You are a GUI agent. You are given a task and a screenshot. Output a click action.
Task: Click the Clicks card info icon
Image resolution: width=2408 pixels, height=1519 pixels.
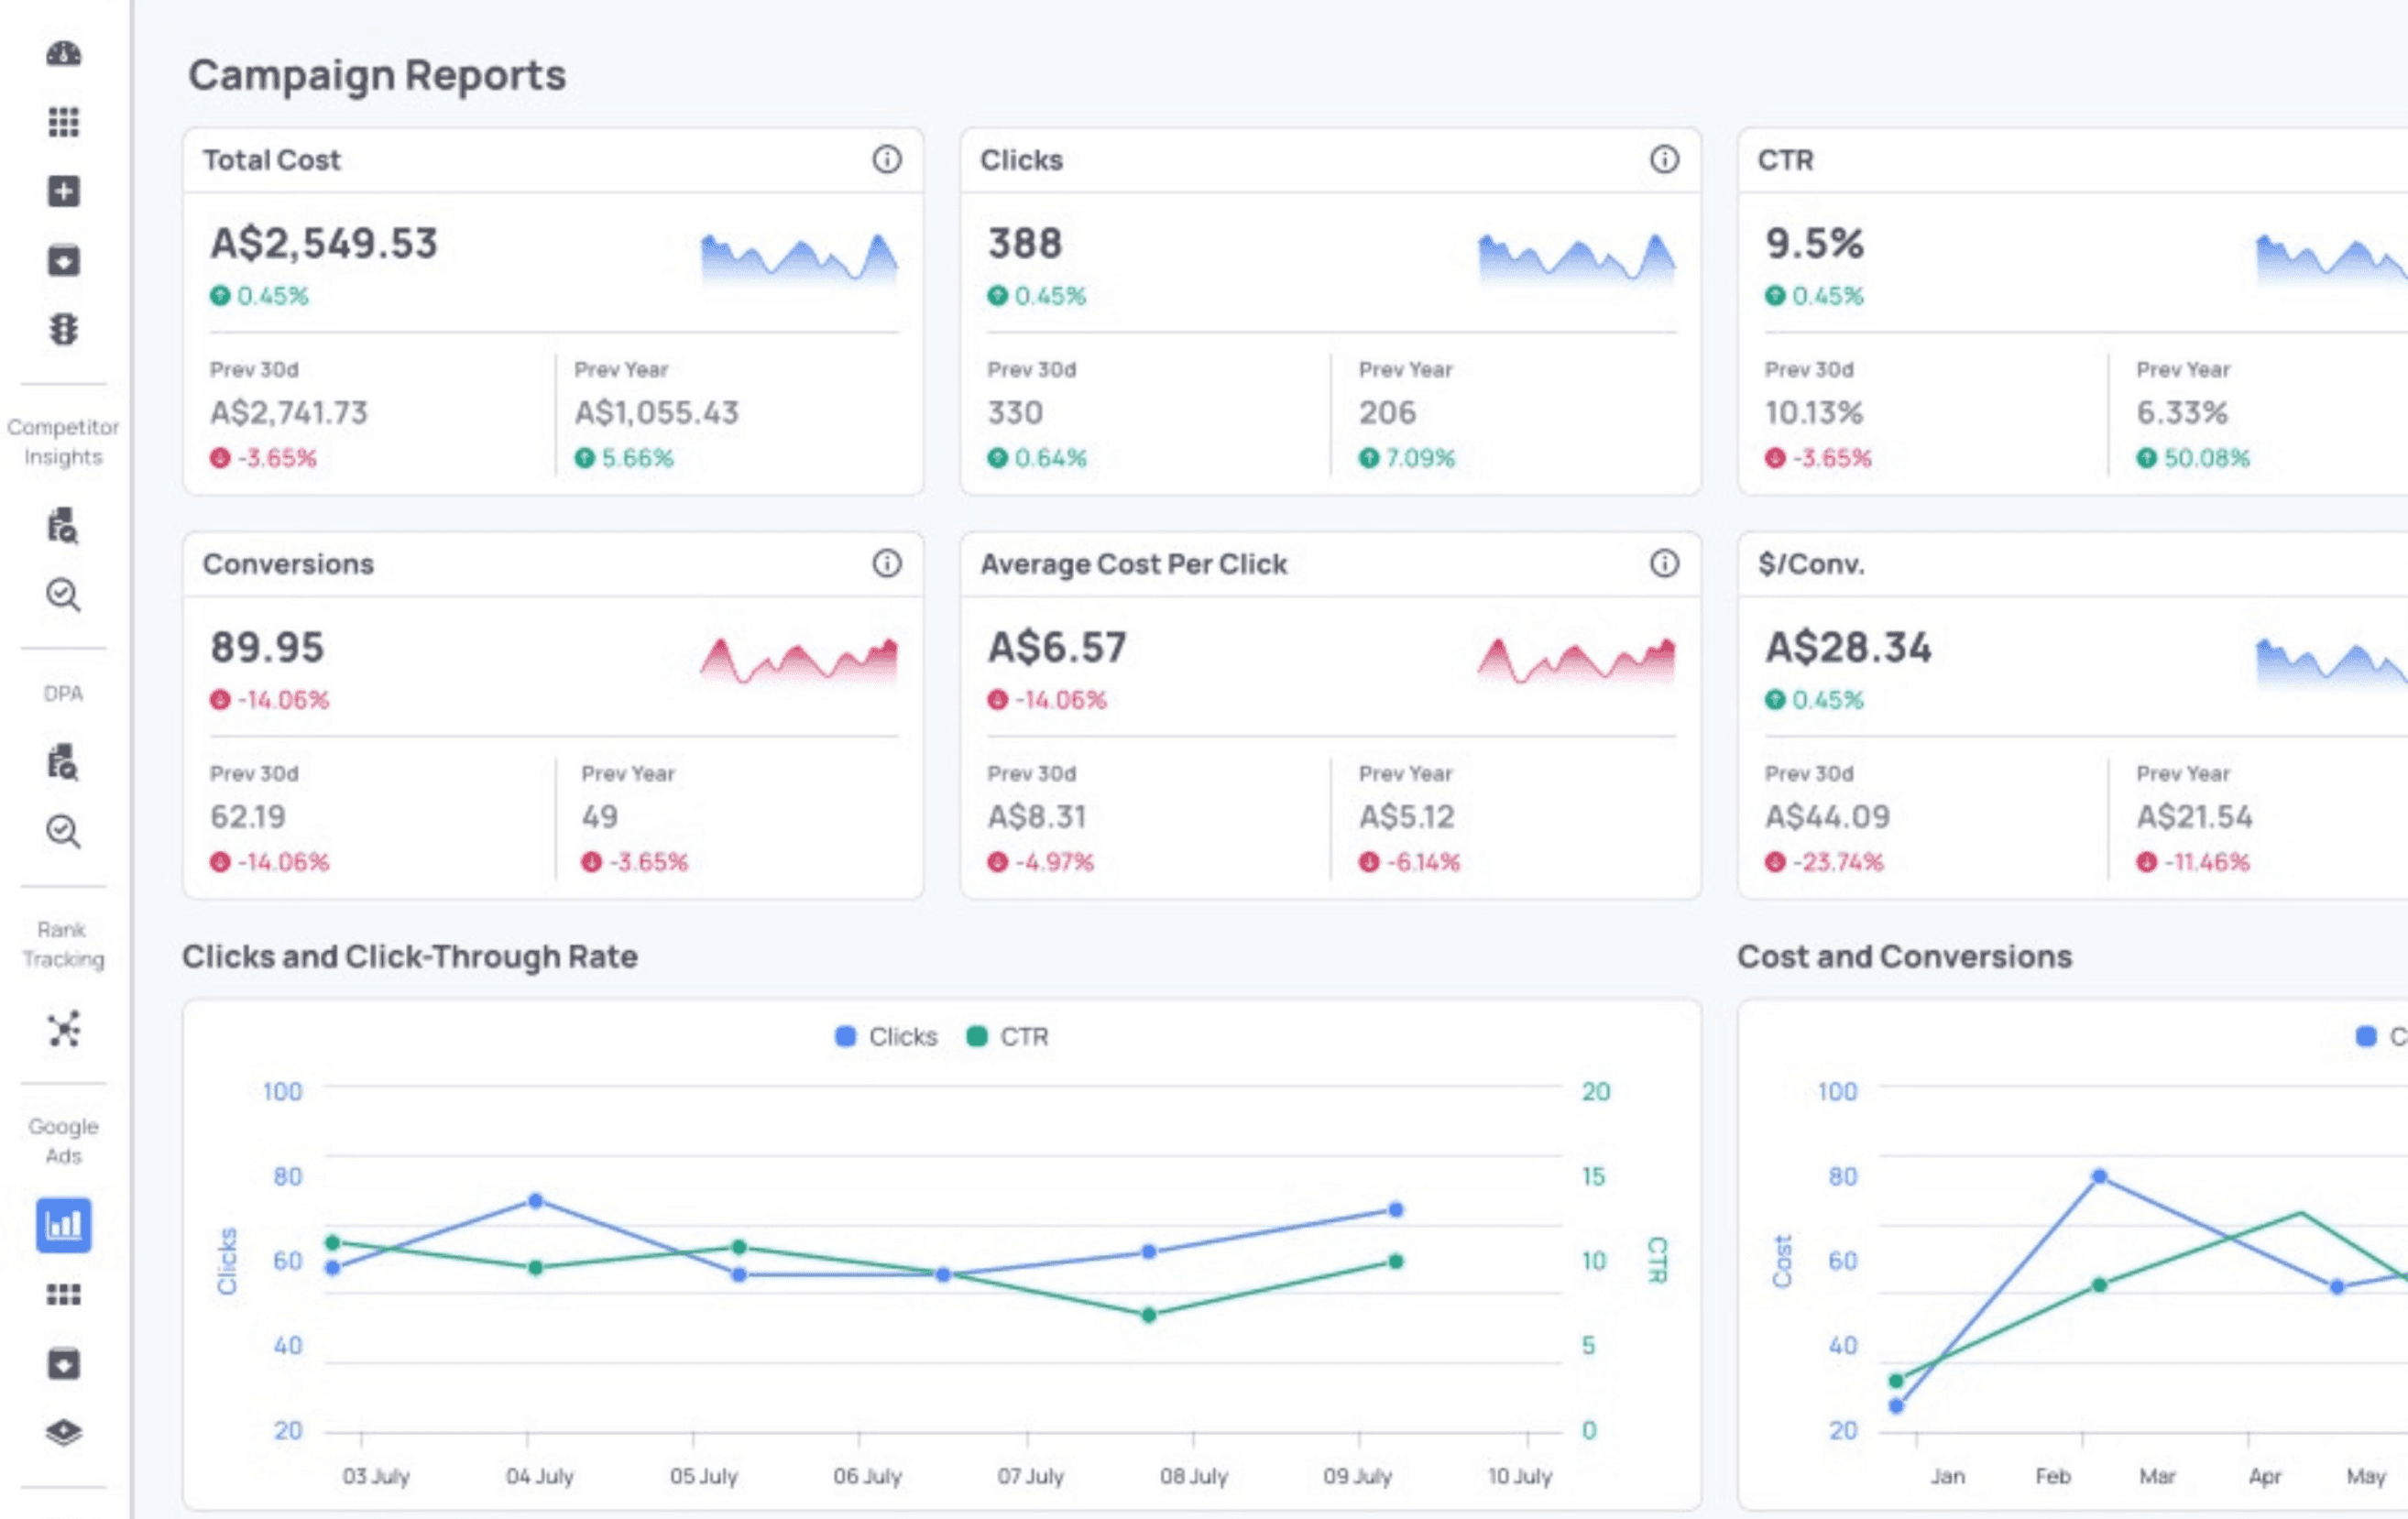[x=1663, y=159]
